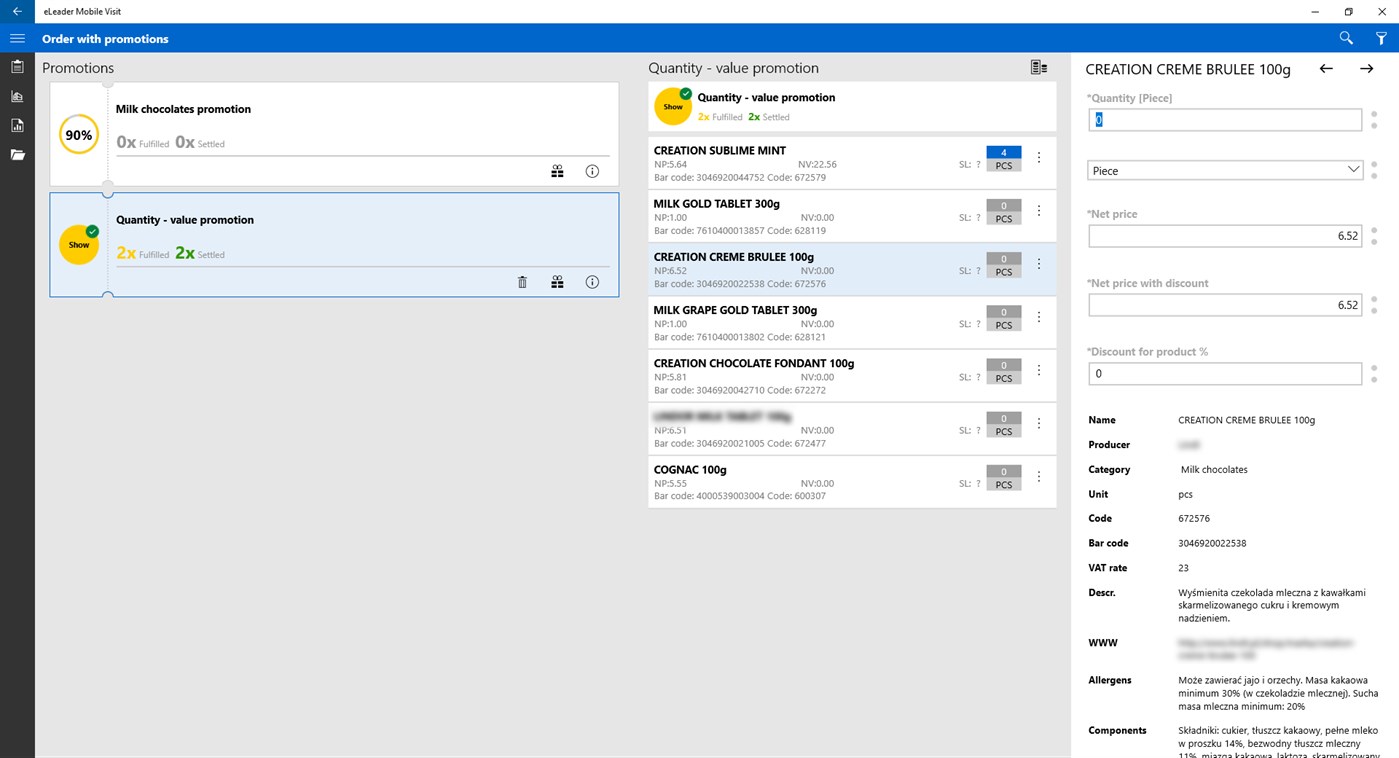Focus the Discount for product % field

click(x=1224, y=374)
